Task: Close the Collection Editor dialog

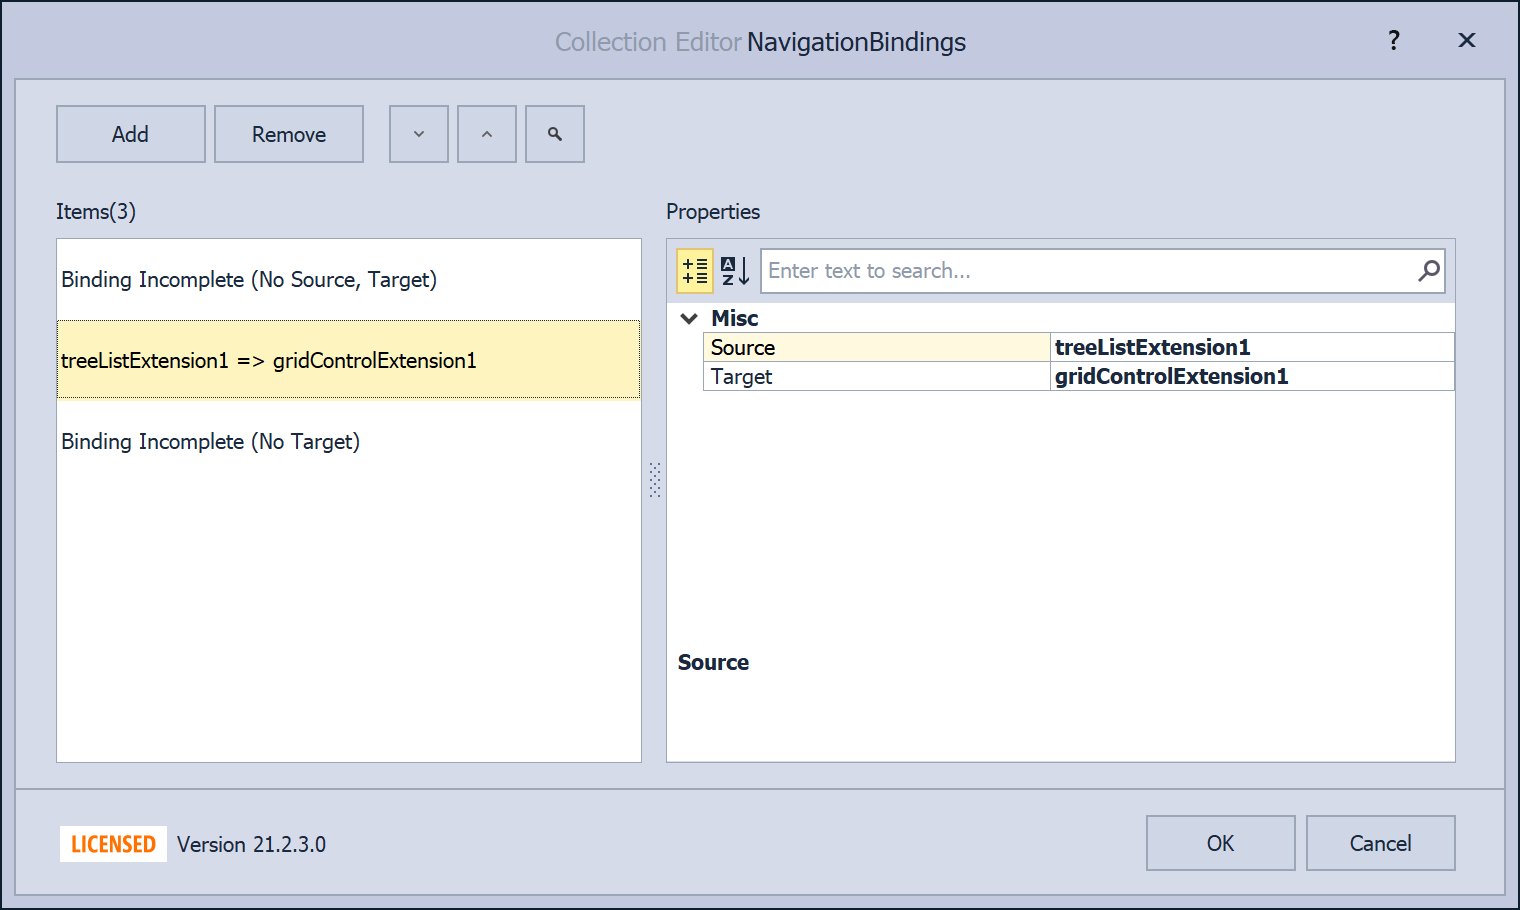Action: click(1466, 41)
